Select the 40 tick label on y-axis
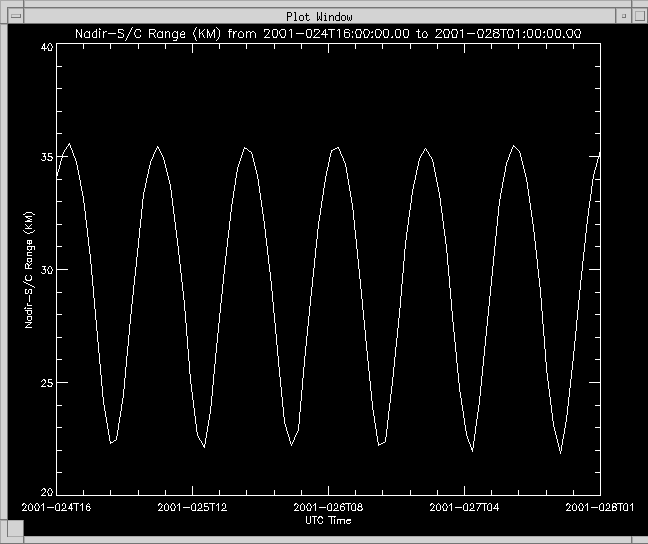 click(45, 47)
